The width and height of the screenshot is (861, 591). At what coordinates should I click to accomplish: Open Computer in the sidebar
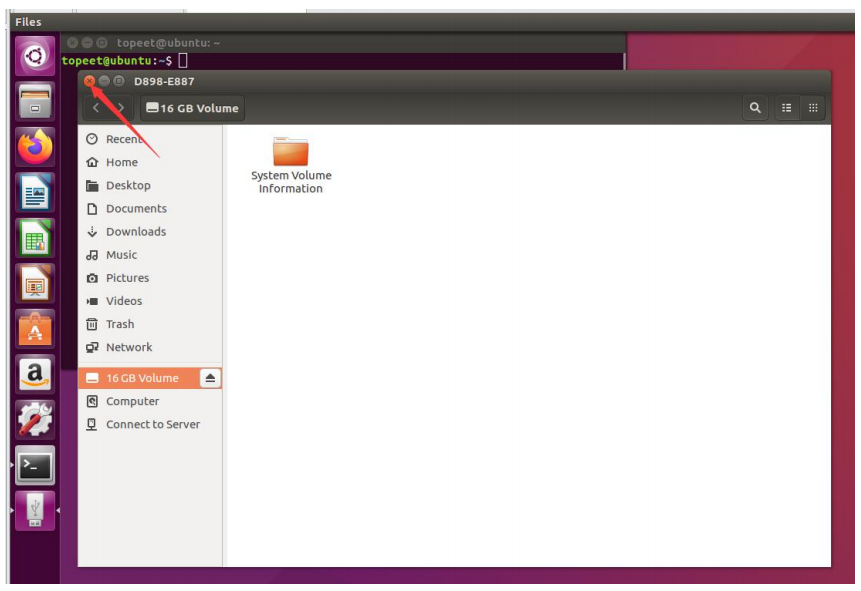[150, 401]
